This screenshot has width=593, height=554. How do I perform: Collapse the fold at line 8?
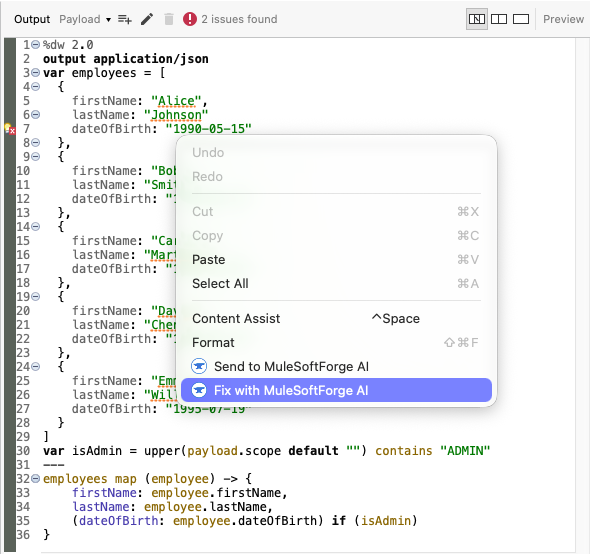pos(36,143)
